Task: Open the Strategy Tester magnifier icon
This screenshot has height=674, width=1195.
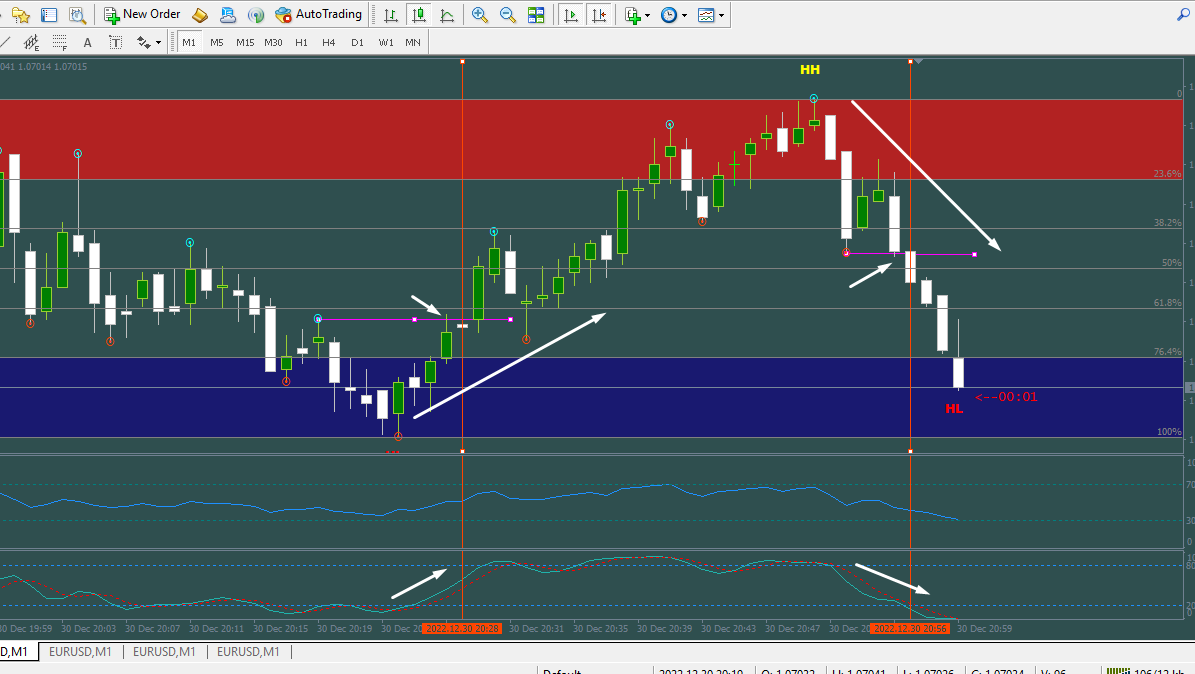Action: [x=77, y=14]
